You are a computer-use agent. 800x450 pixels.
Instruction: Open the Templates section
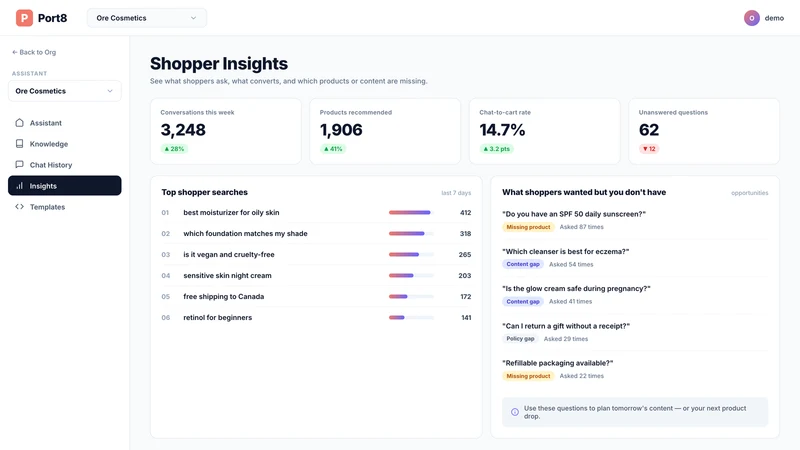[65, 207]
